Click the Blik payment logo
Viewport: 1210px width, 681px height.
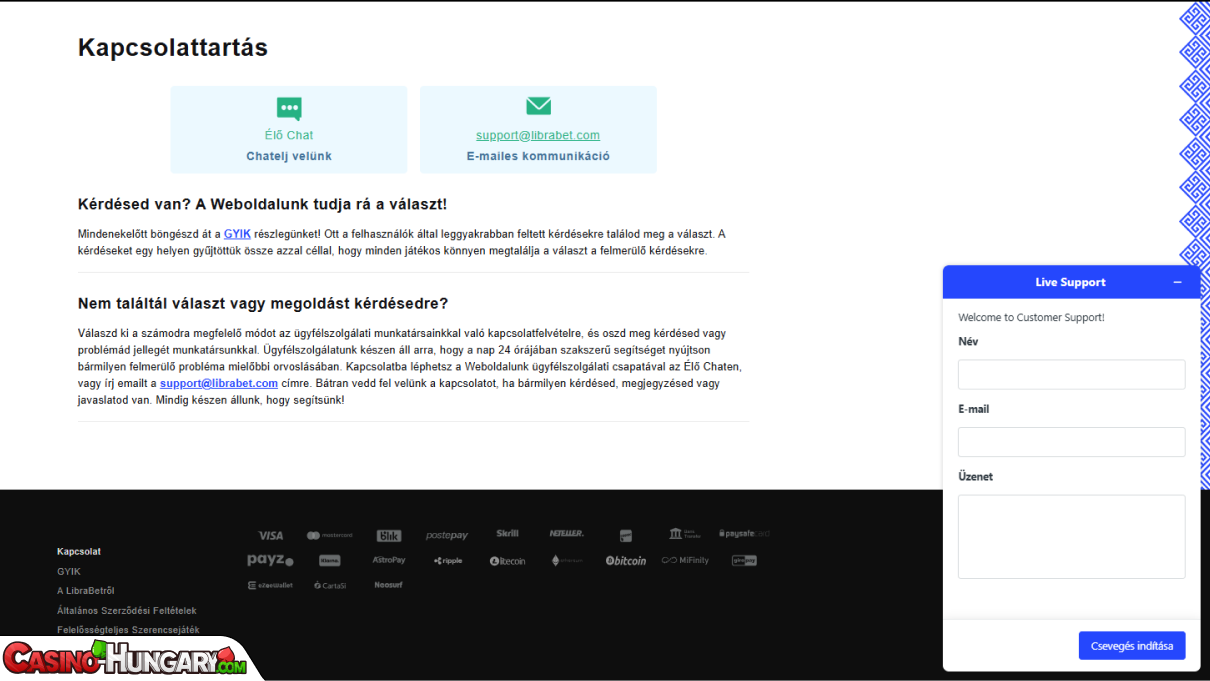click(389, 535)
